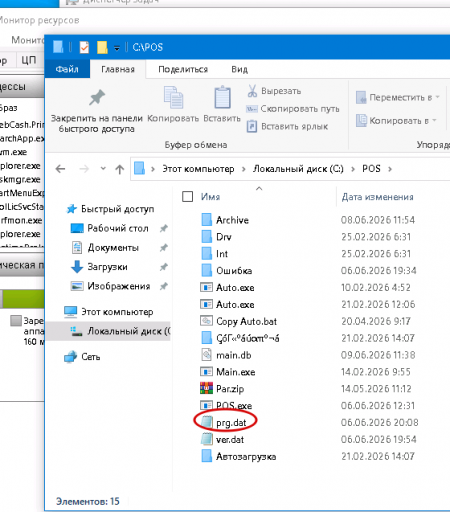
Task: Select Этот компьютер in the navigation pane
Action: point(109,312)
